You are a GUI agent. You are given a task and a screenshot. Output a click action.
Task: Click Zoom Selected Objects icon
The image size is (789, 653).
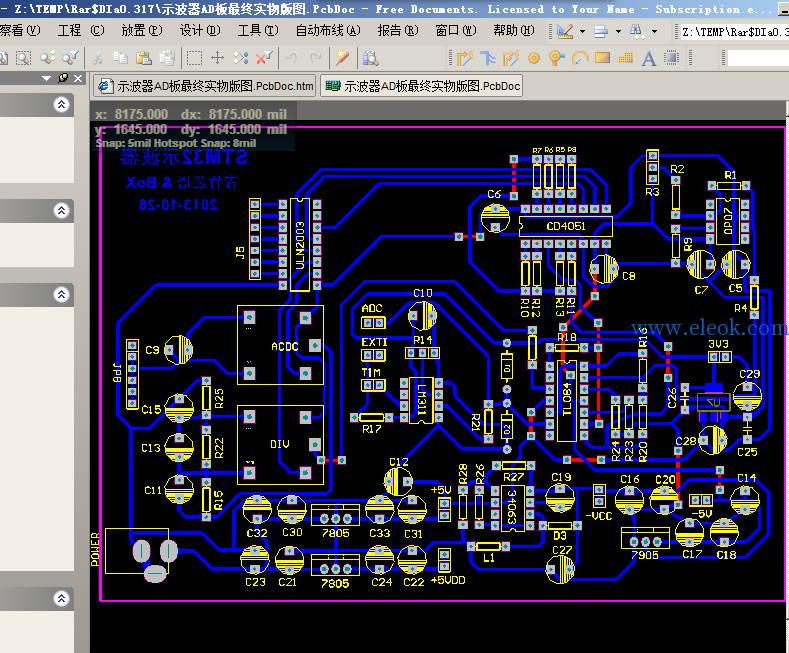[x=48, y=58]
